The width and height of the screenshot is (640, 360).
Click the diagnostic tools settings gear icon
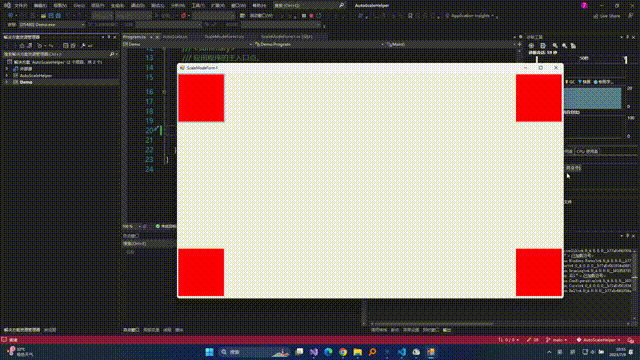tap(531, 46)
